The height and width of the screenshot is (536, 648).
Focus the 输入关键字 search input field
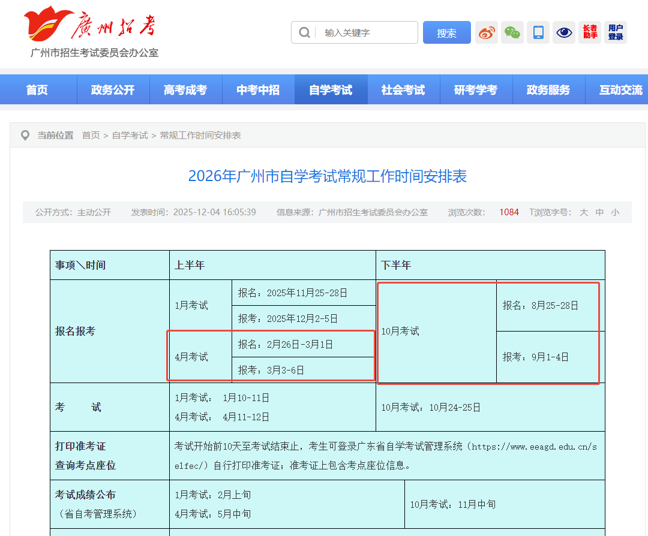pyautogui.click(x=365, y=33)
